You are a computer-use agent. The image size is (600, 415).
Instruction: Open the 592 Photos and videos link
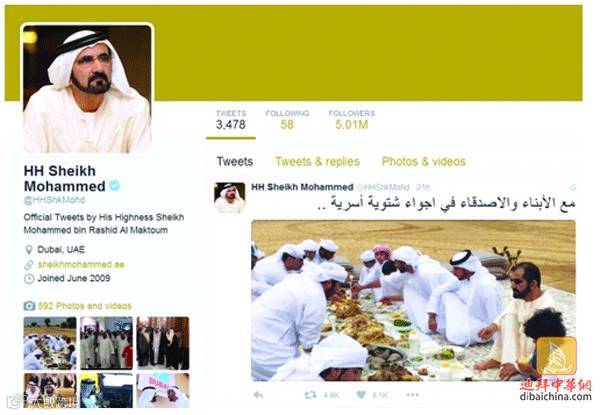85,306
